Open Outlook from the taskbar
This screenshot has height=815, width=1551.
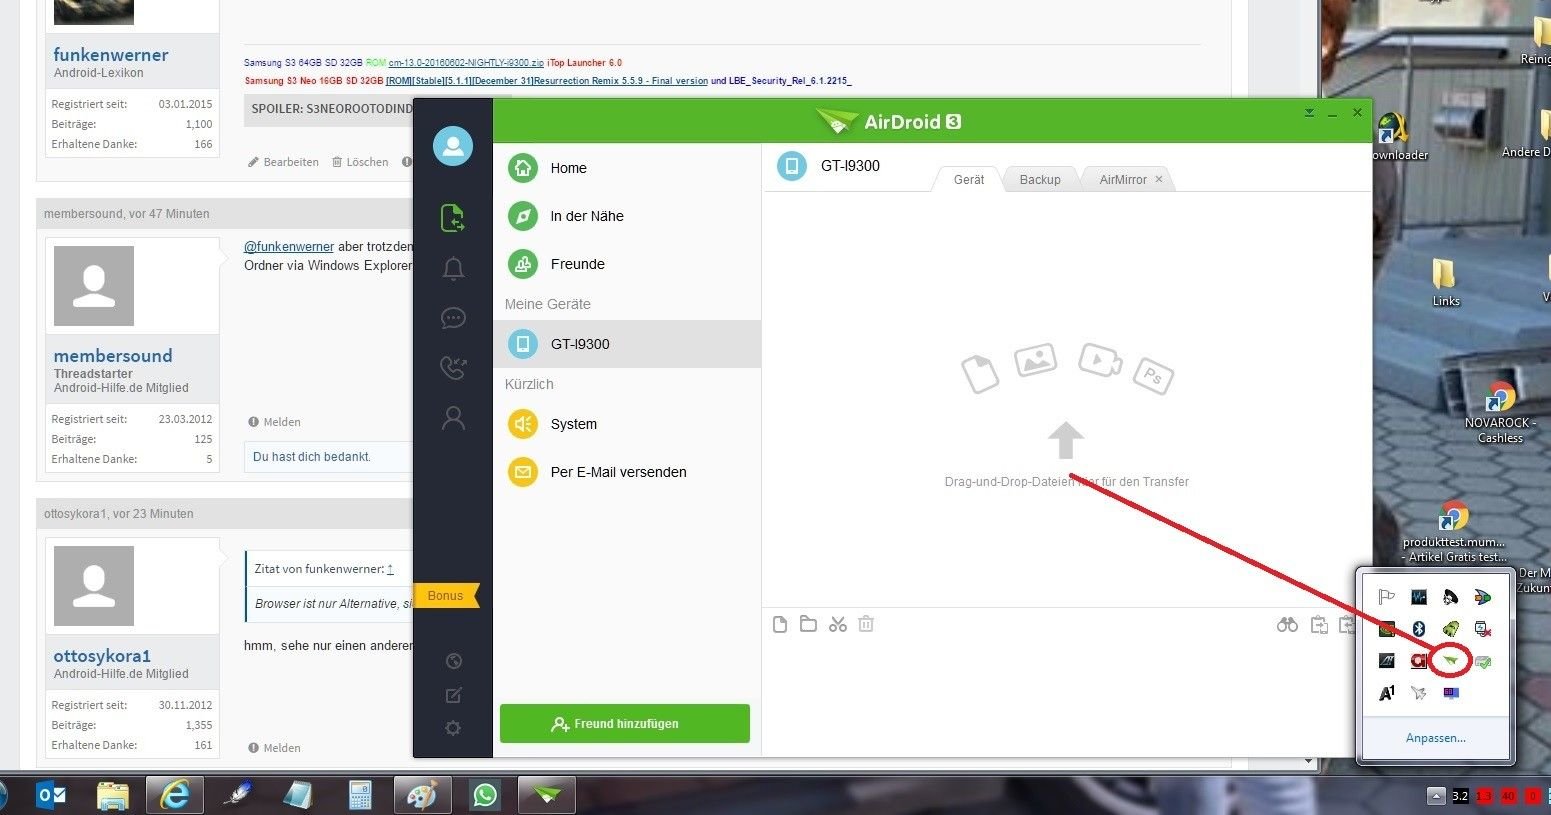[x=52, y=796]
